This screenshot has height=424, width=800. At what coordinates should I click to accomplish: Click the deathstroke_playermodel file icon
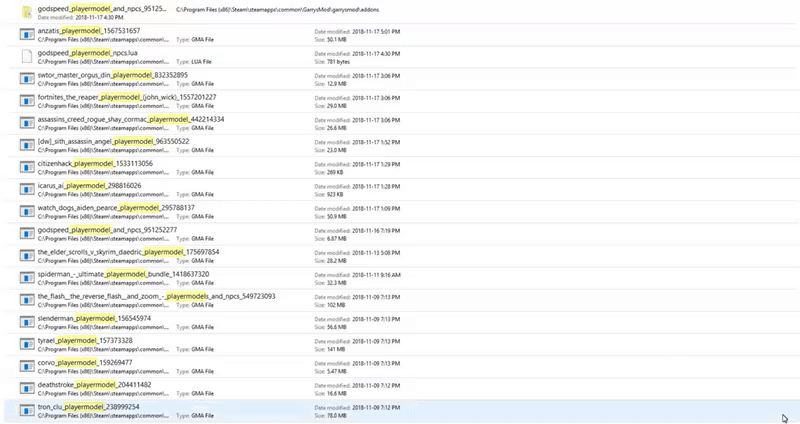click(x=27, y=388)
